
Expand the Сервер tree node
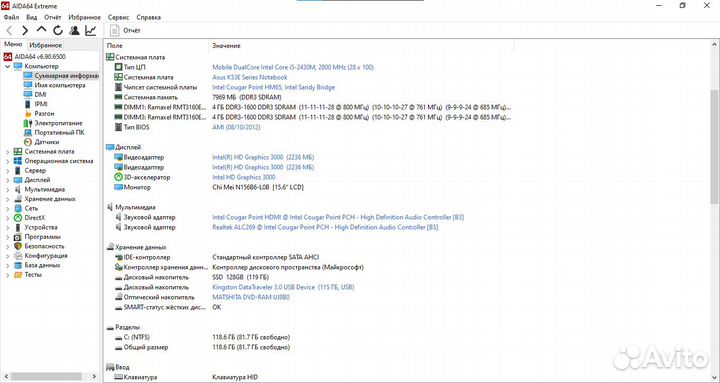[x=7, y=170]
